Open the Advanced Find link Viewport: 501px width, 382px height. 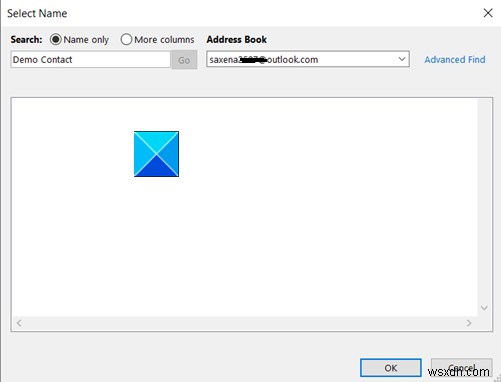[455, 60]
